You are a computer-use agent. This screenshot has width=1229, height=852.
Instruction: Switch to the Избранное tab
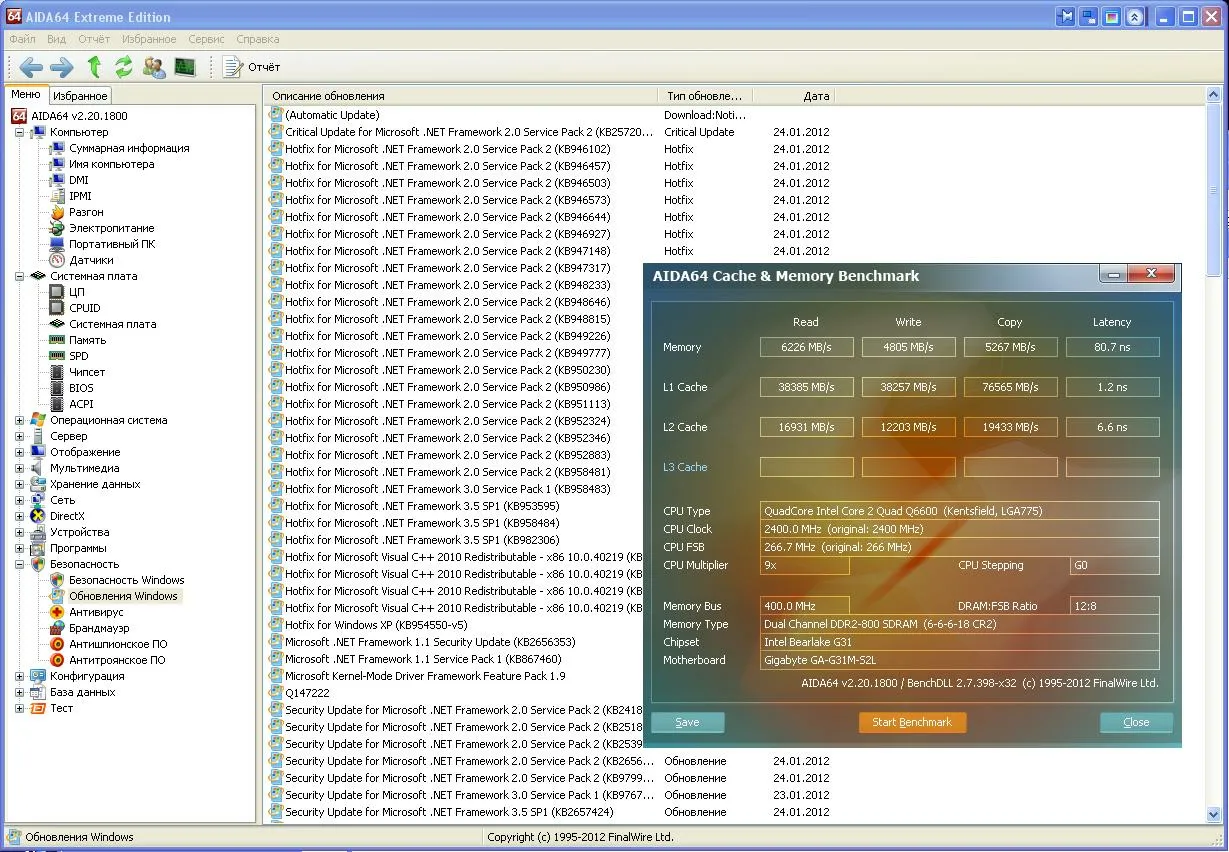click(x=80, y=96)
